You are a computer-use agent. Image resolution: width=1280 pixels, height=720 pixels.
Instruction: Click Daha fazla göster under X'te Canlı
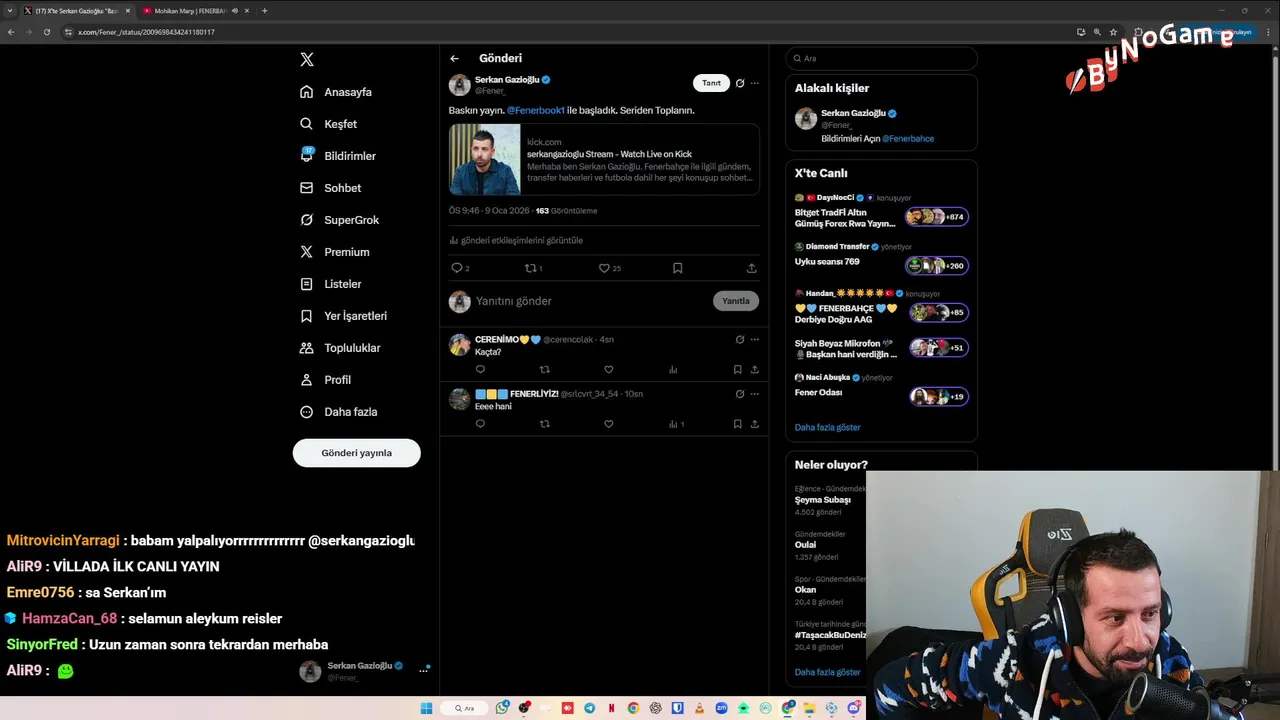[x=827, y=427]
